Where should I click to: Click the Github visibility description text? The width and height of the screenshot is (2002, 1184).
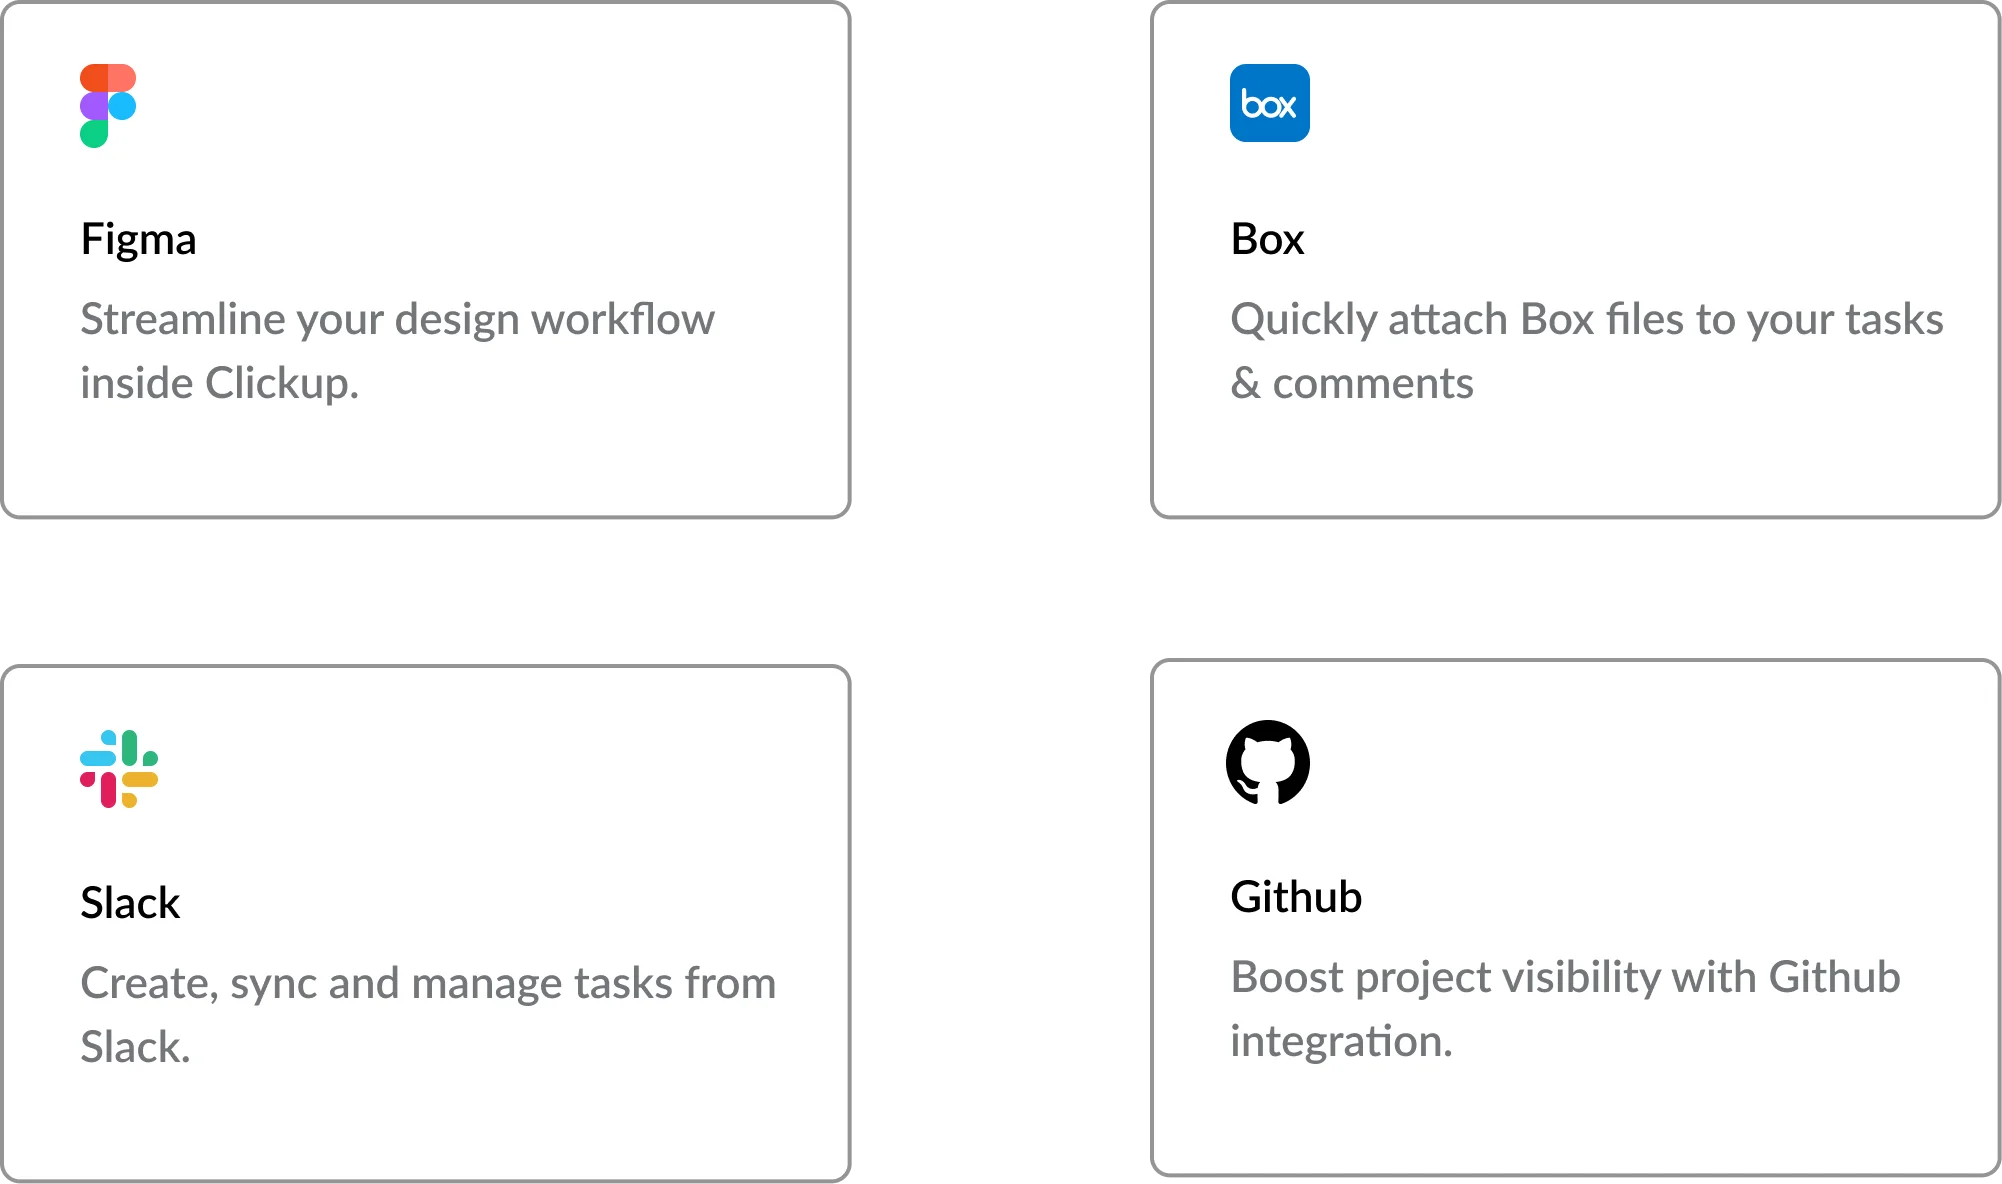1566,977
